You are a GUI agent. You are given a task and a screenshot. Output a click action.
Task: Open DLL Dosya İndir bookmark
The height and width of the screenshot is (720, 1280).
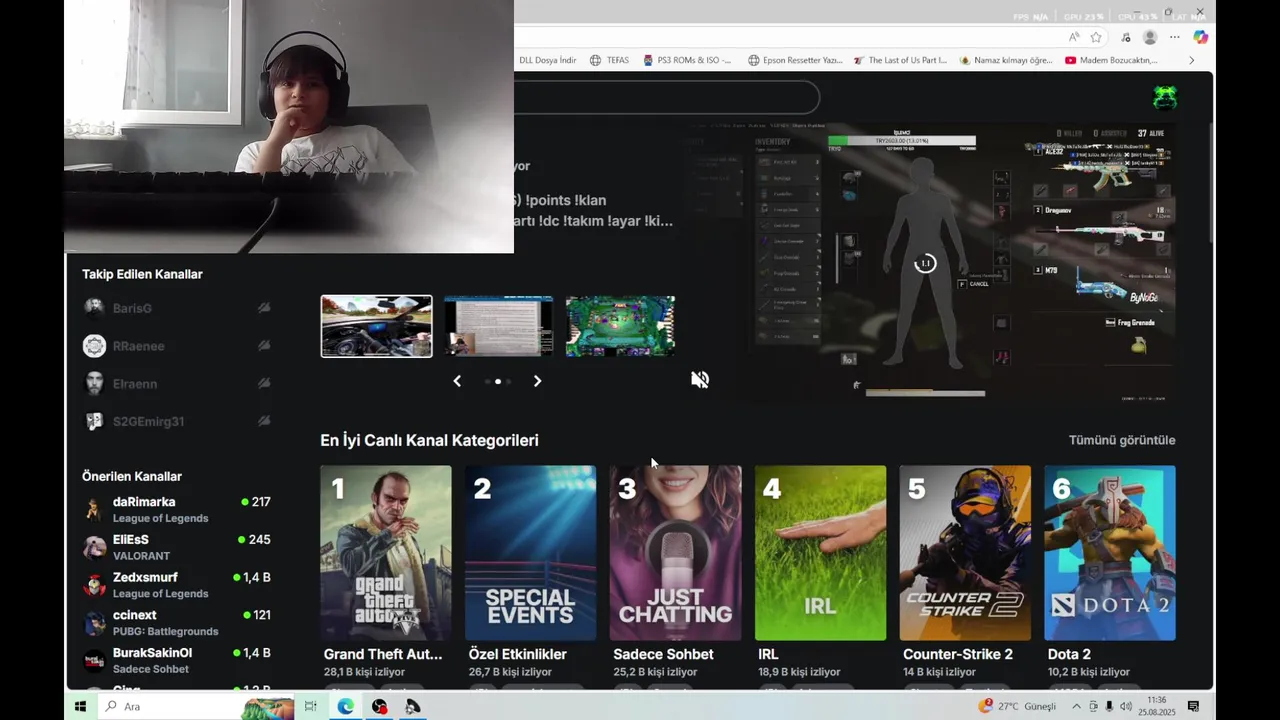point(547,60)
